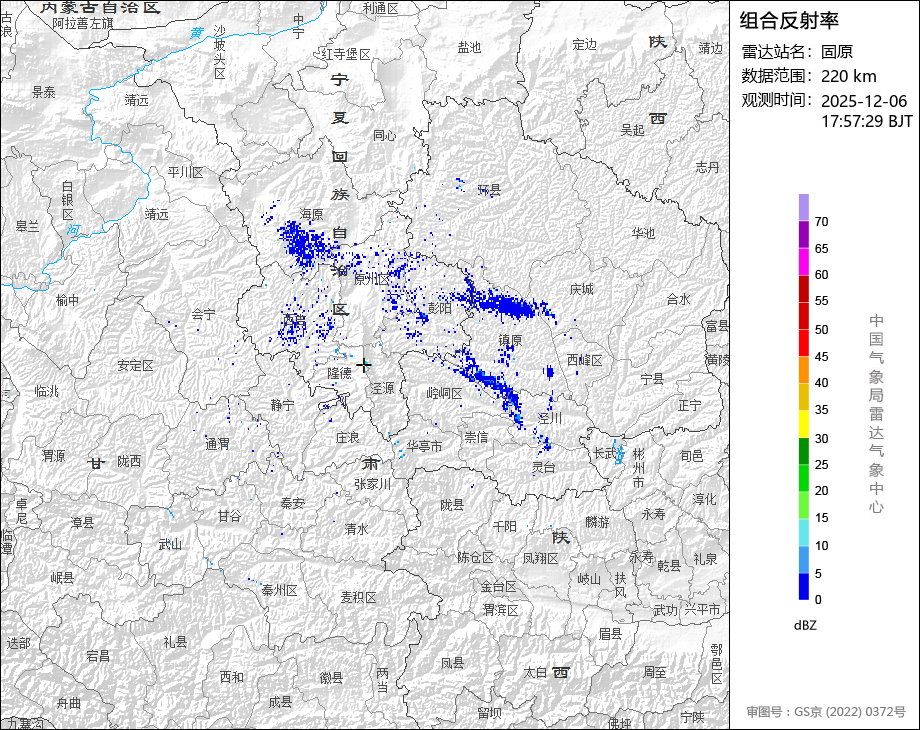Click the map label 灵台
Viewport: 920px width, 730px height.
pos(543,467)
